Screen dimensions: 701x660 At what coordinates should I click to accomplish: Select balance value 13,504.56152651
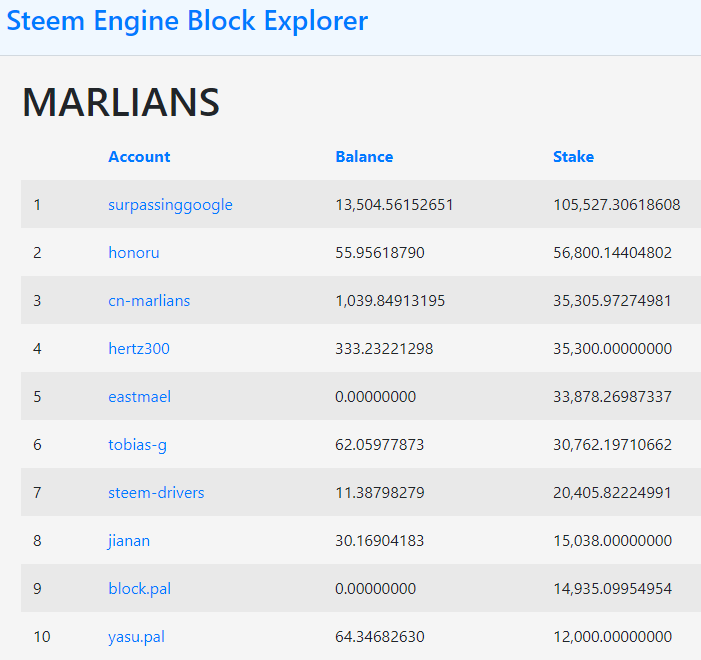click(x=394, y=205)
